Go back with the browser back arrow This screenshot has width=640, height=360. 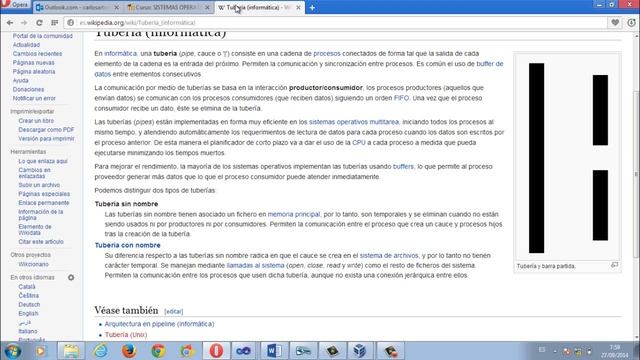coord(10,23)
